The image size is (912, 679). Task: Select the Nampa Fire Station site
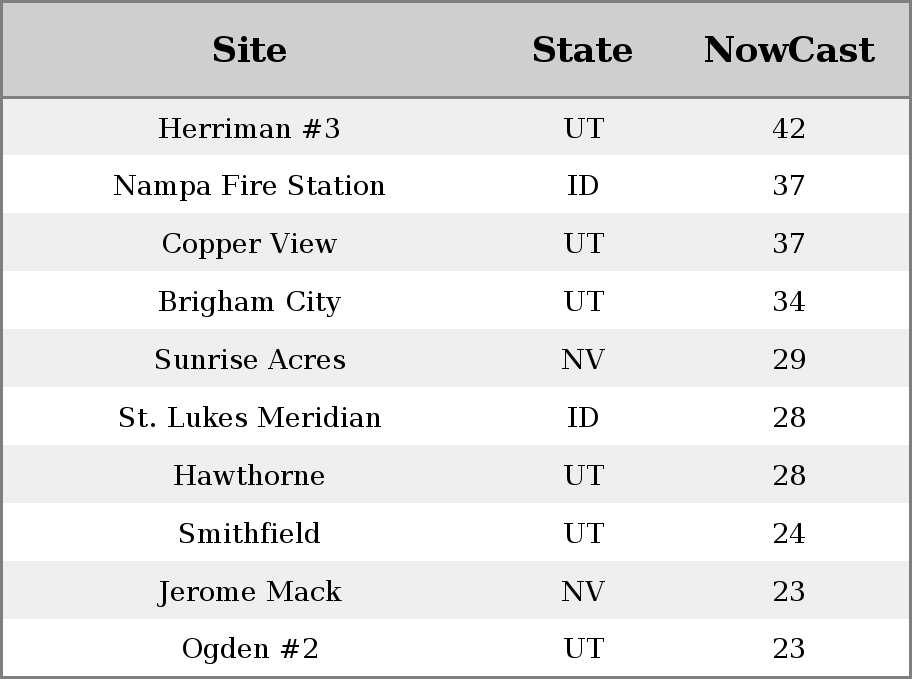(x=249, y=186)
